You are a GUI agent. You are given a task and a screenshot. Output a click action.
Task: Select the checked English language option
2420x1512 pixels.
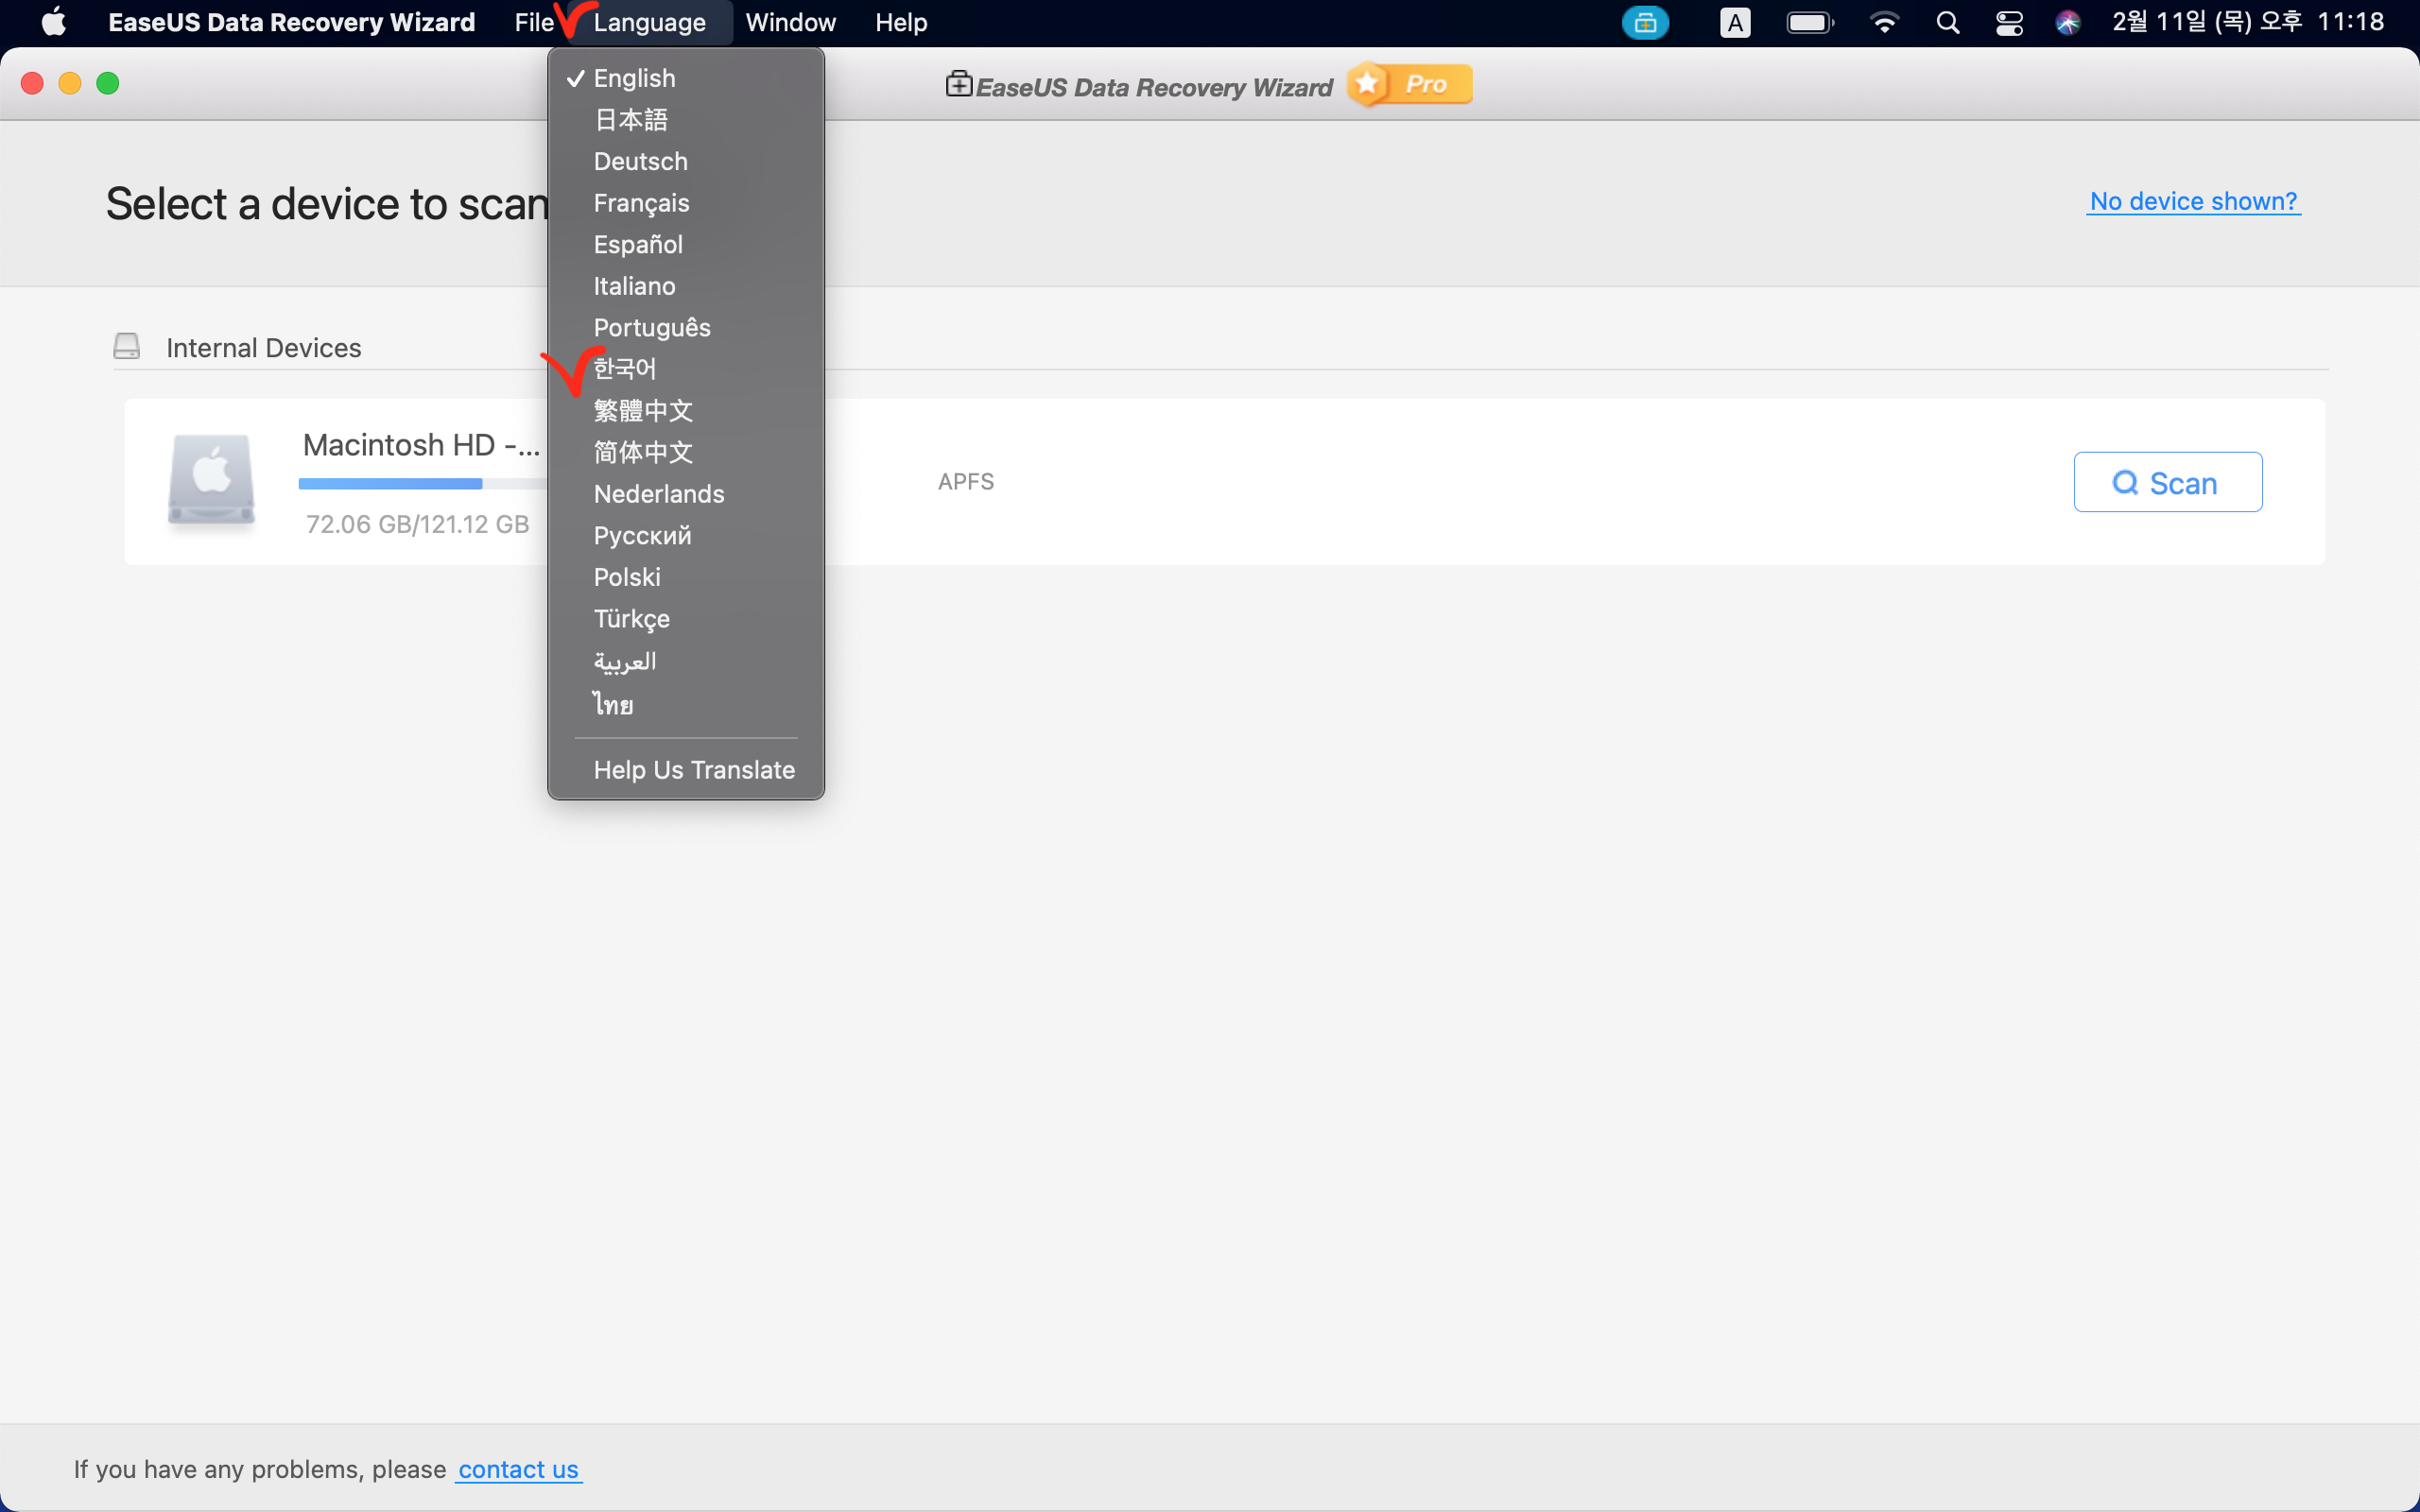634,78
